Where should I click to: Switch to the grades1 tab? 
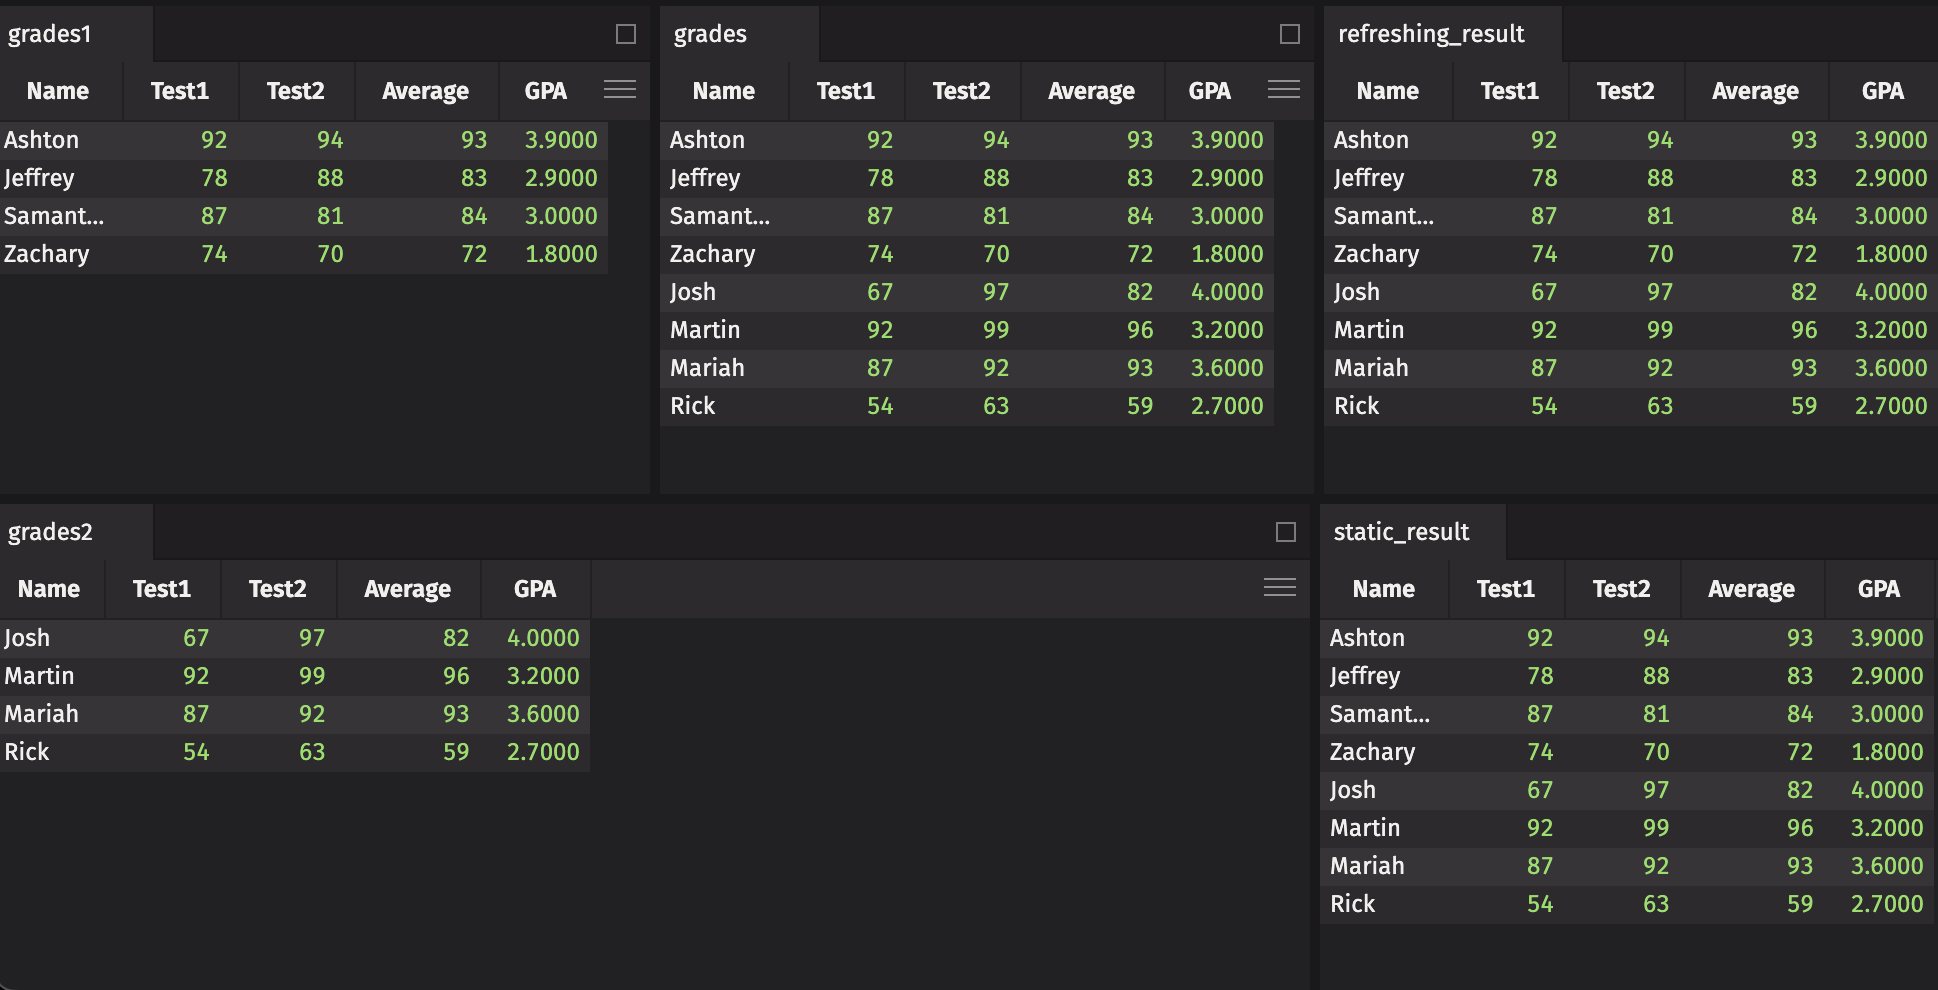click(50, 34)
